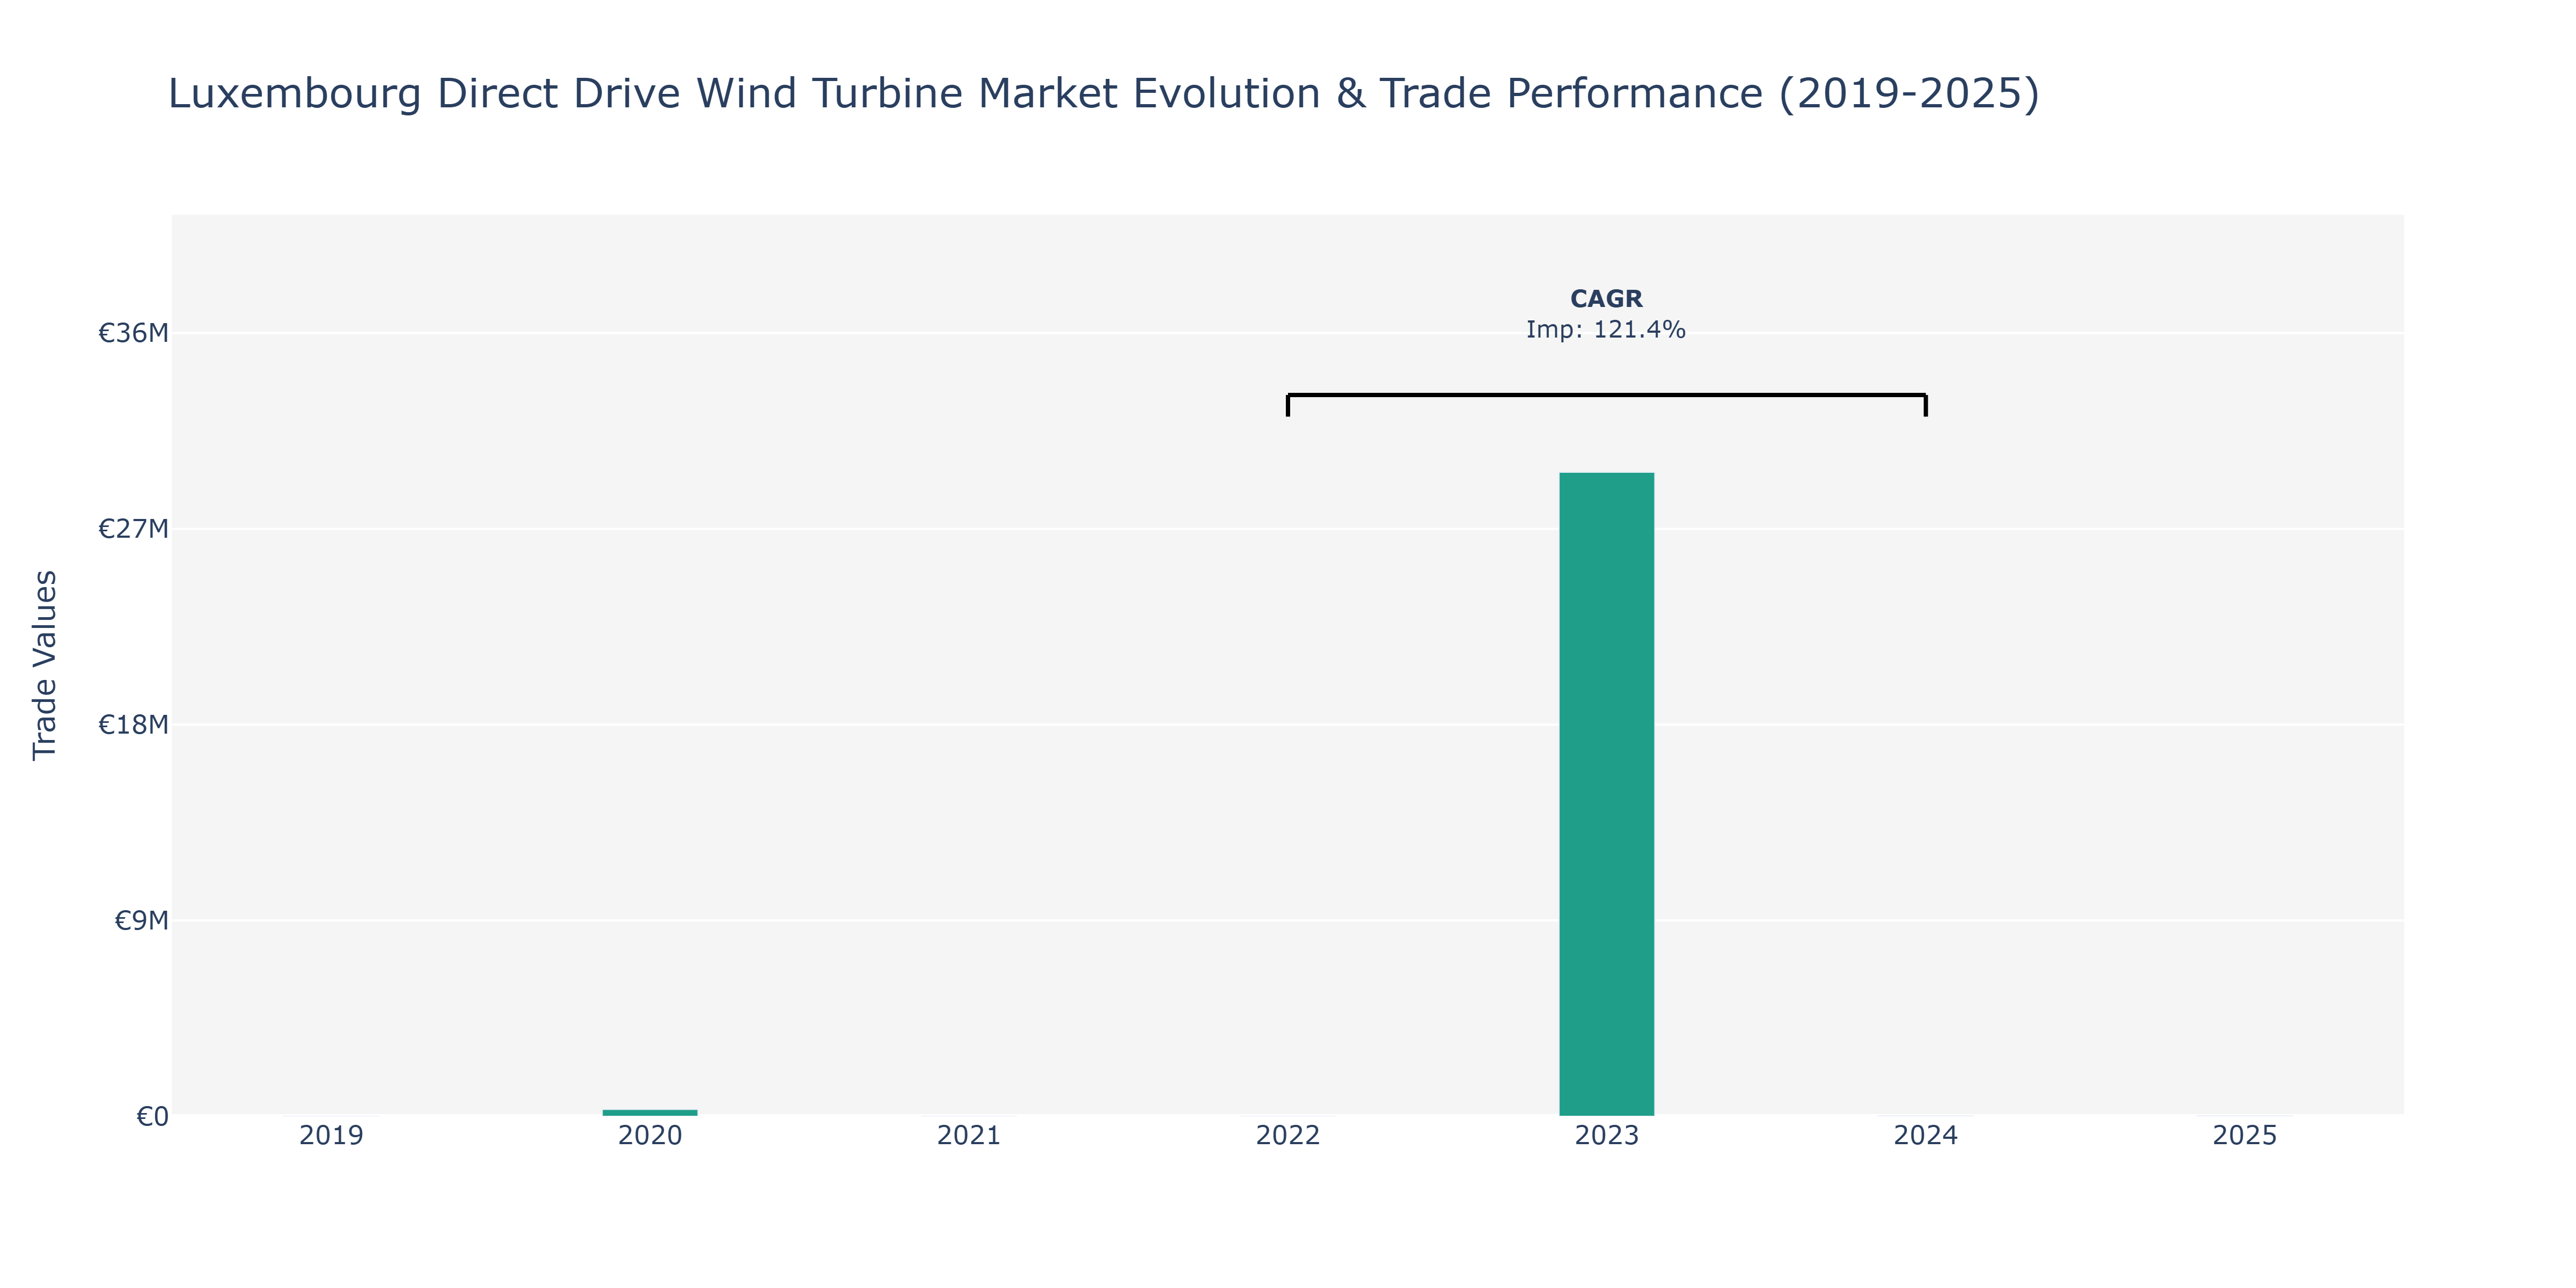
Task: Click the €18M y-axis label
Action: [x=133, y=725]
